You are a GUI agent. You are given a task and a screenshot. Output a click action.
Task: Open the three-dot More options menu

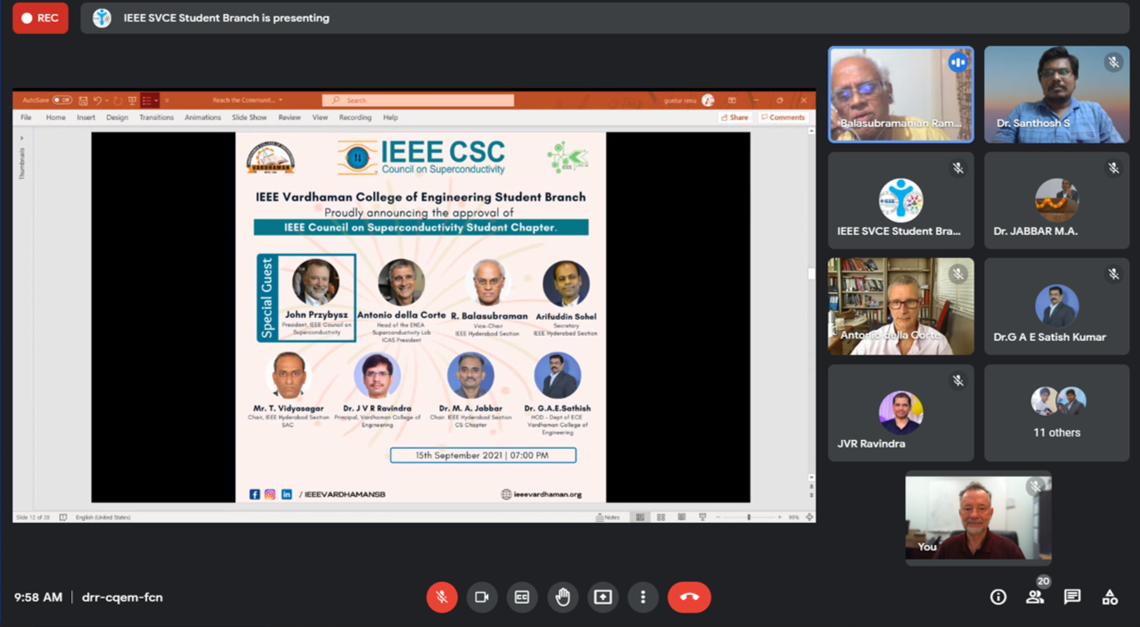[643, 597]
